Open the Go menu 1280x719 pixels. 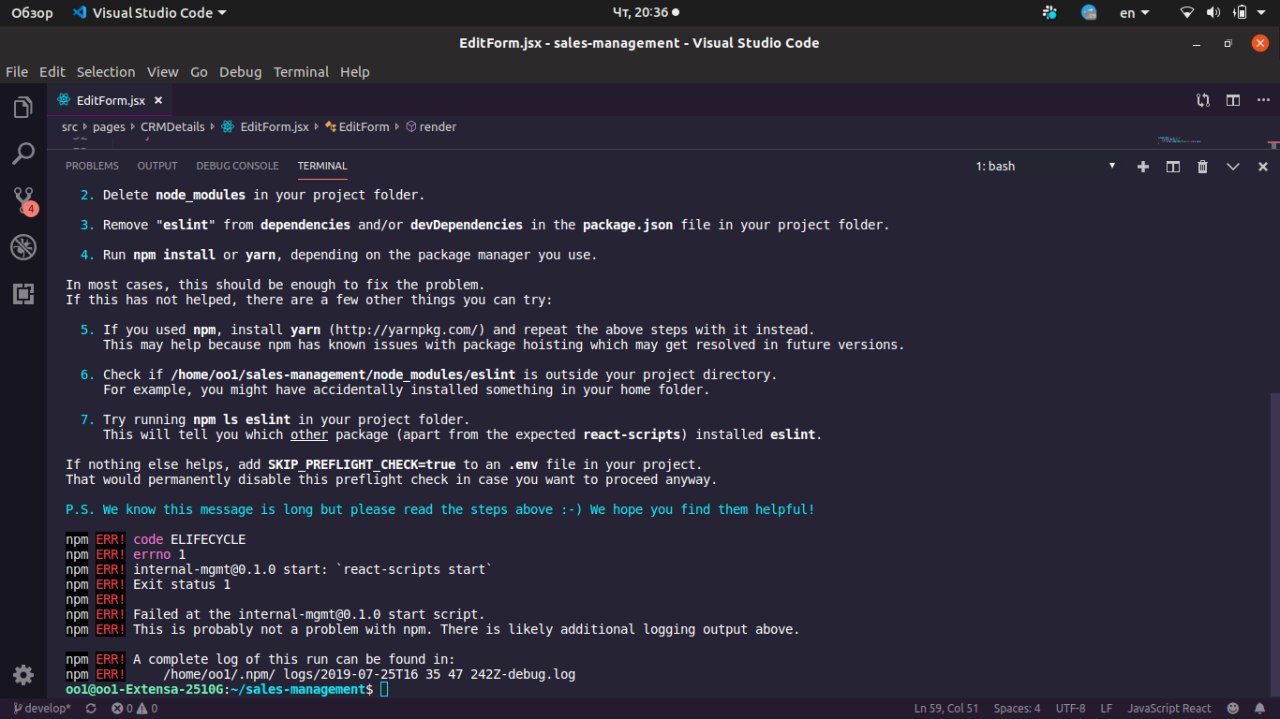pyautogui.click(x=199, y=72)
